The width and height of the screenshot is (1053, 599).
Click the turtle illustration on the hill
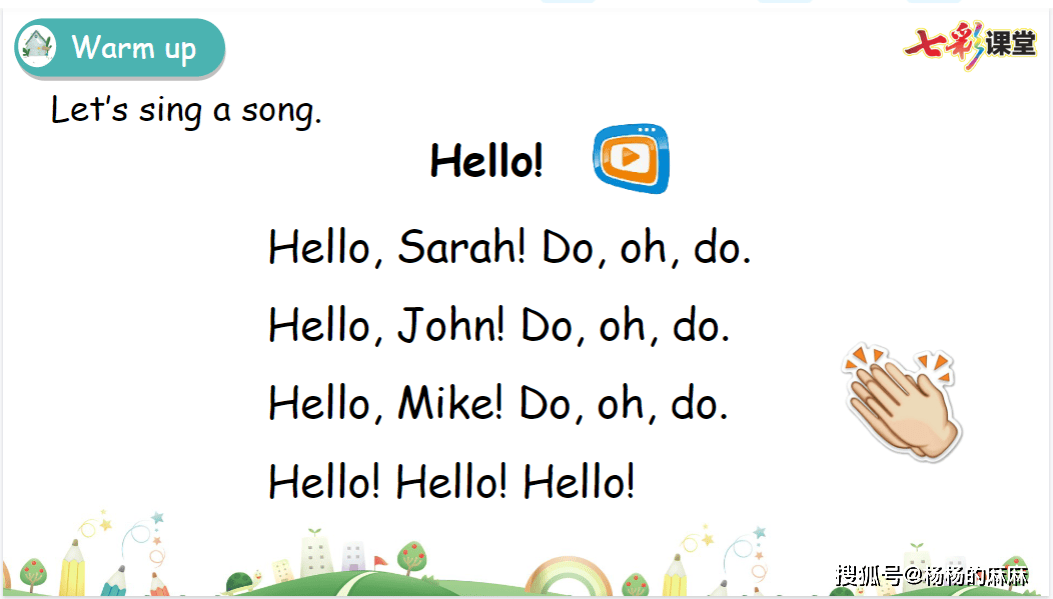pos(239,580)
